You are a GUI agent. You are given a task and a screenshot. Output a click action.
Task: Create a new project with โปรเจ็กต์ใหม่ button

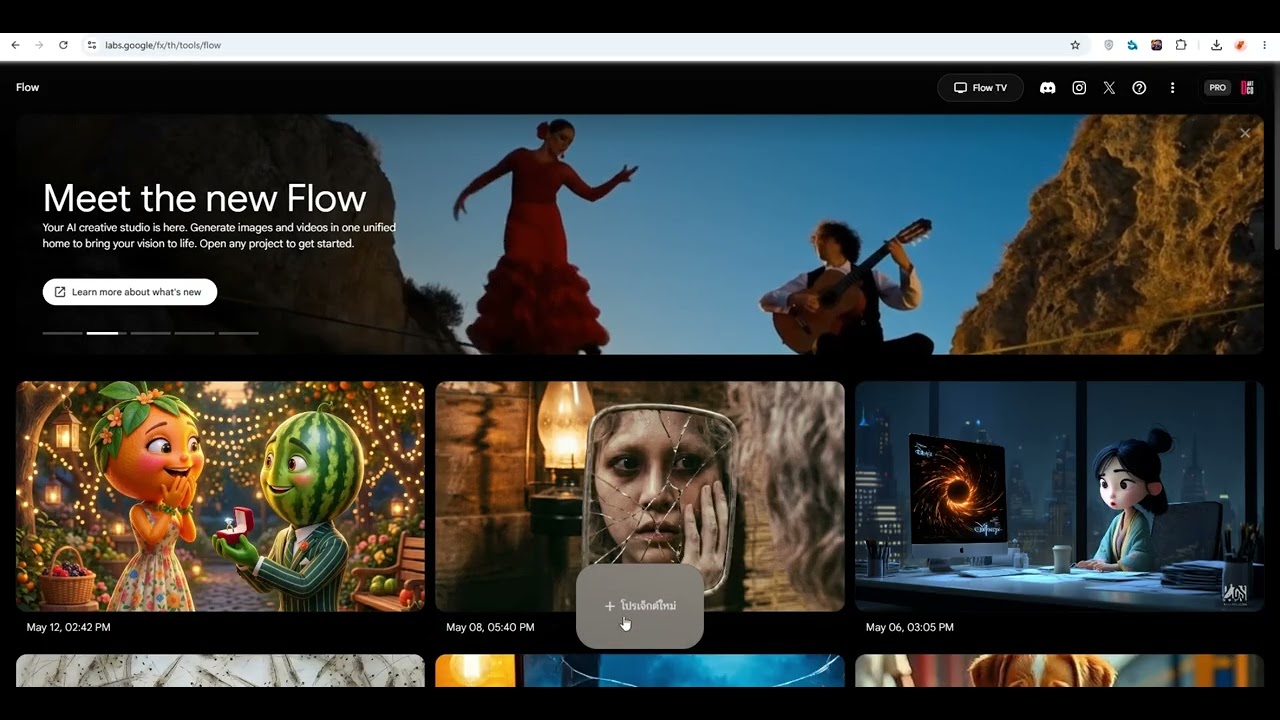(x=640, y=606)
